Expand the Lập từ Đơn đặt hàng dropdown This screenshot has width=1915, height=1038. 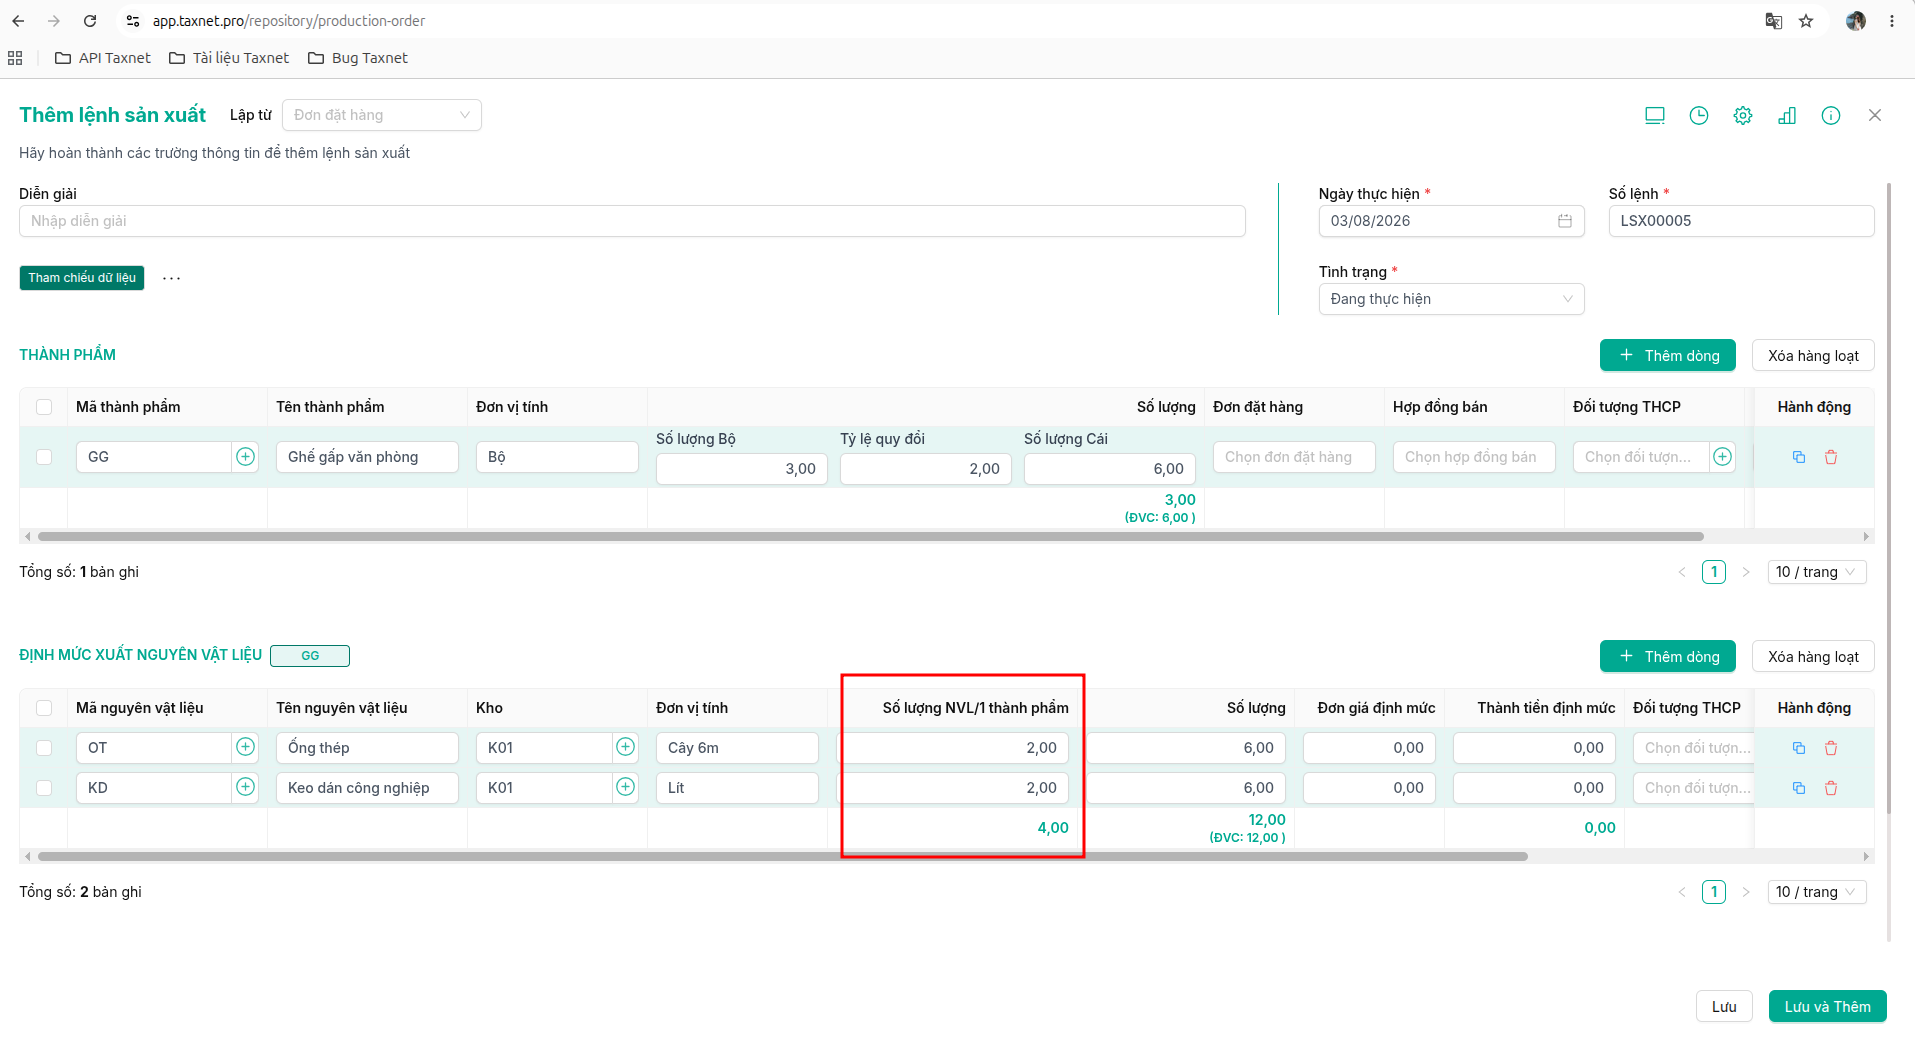[x=381, y=115]
